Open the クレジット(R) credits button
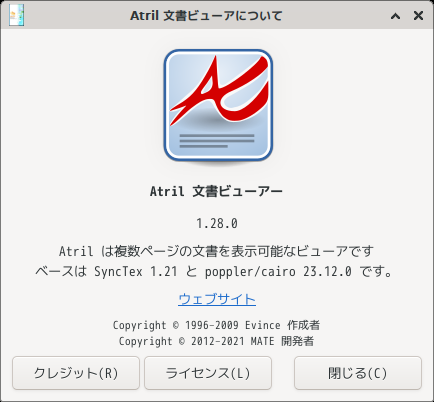Image resolution: width=434 pixels, height=402 pixels. click(x=76, y=373)
